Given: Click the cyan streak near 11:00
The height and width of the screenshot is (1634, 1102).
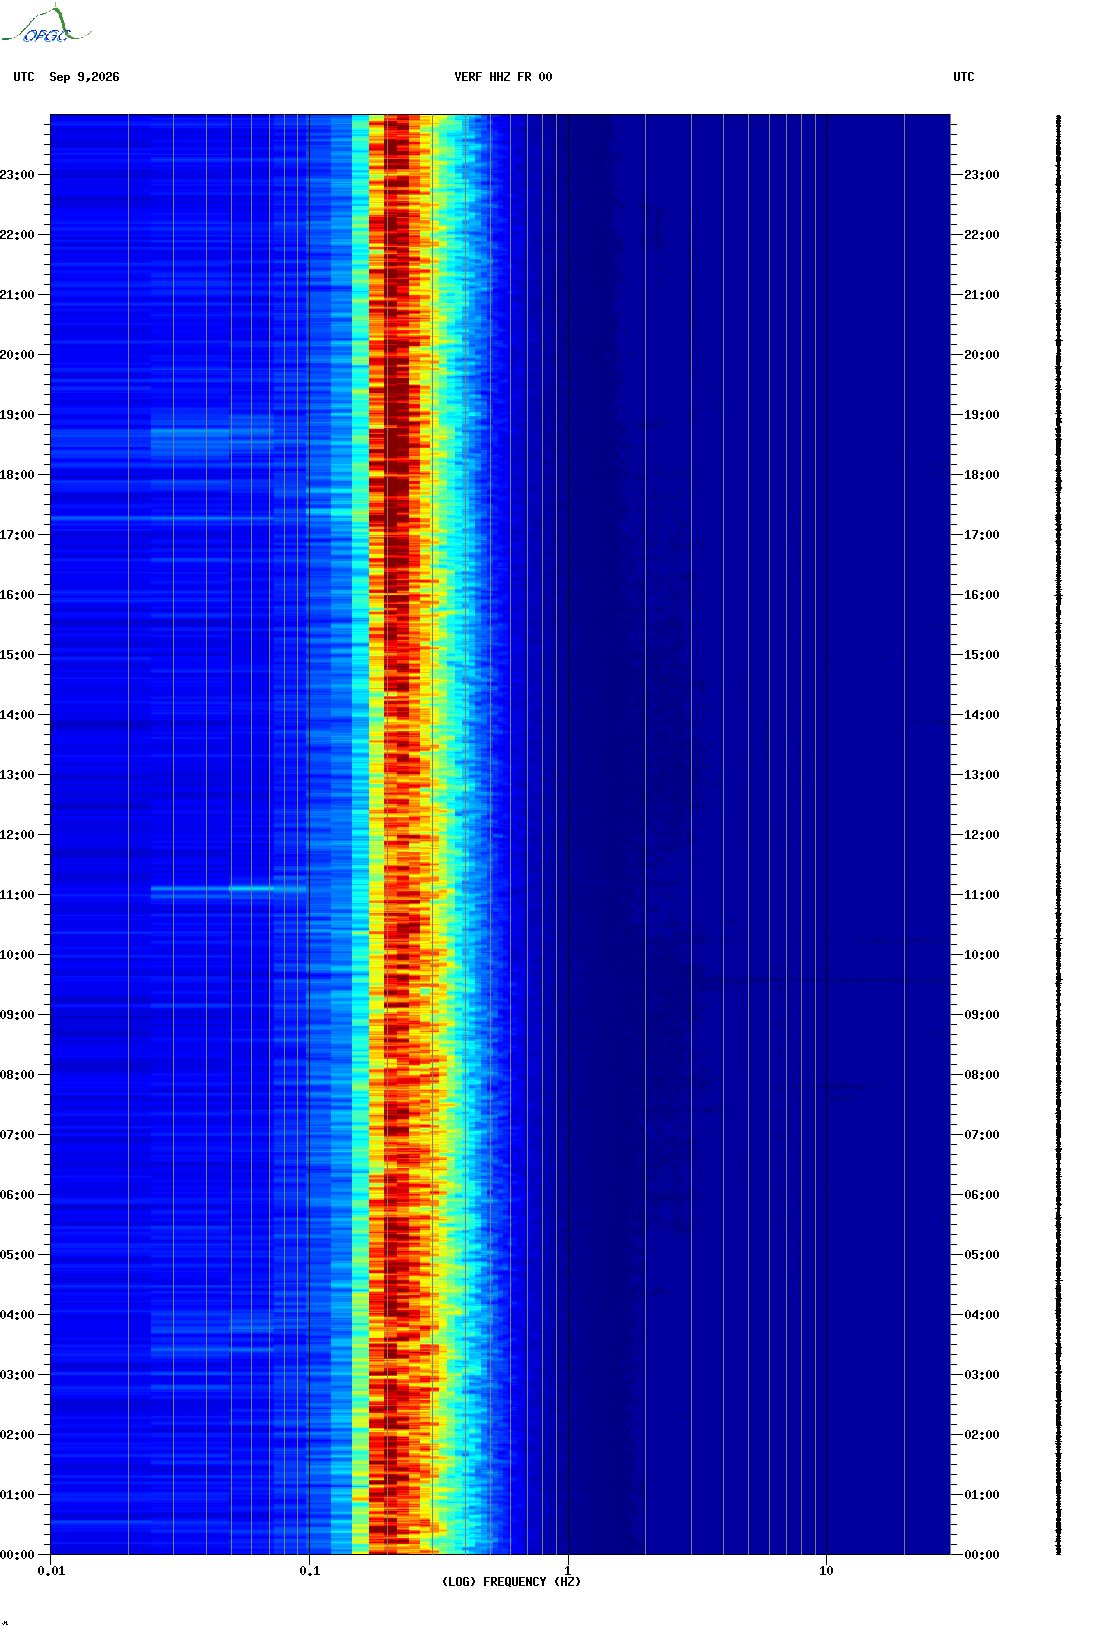Looking at the screenshot, I should pos(228,888).
